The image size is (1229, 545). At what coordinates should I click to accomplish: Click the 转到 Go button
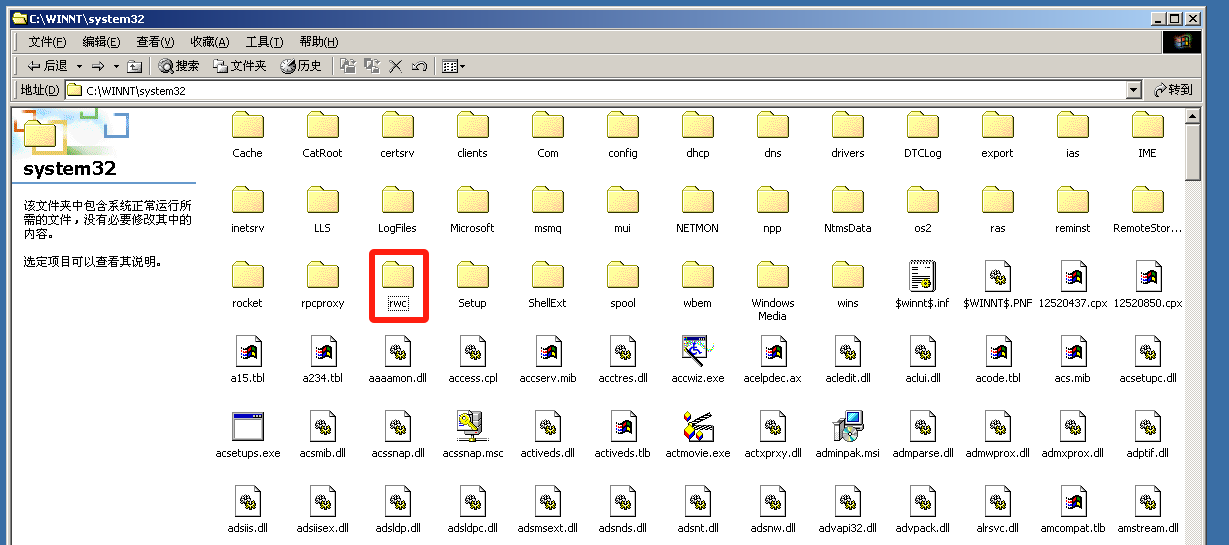coord(1173,90)
